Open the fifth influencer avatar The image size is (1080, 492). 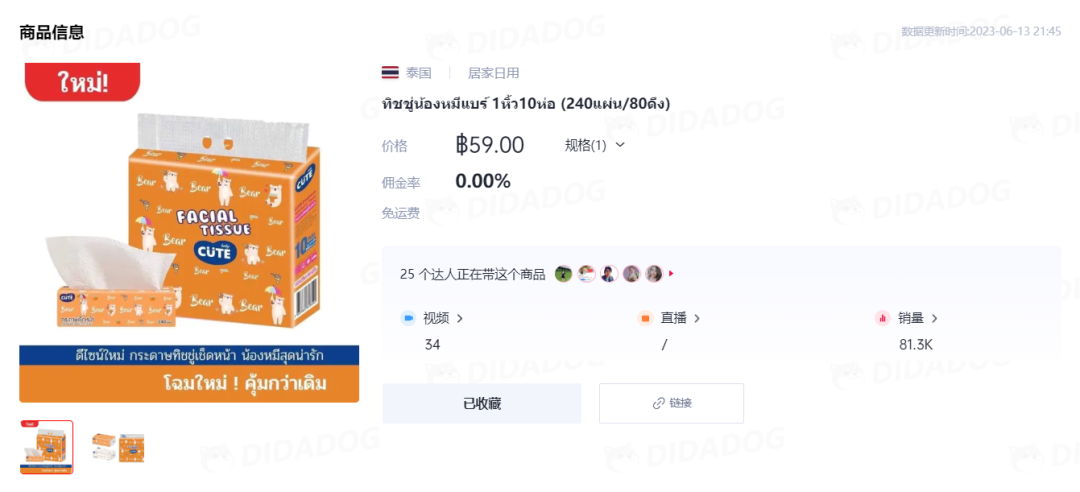coord(654,274)
